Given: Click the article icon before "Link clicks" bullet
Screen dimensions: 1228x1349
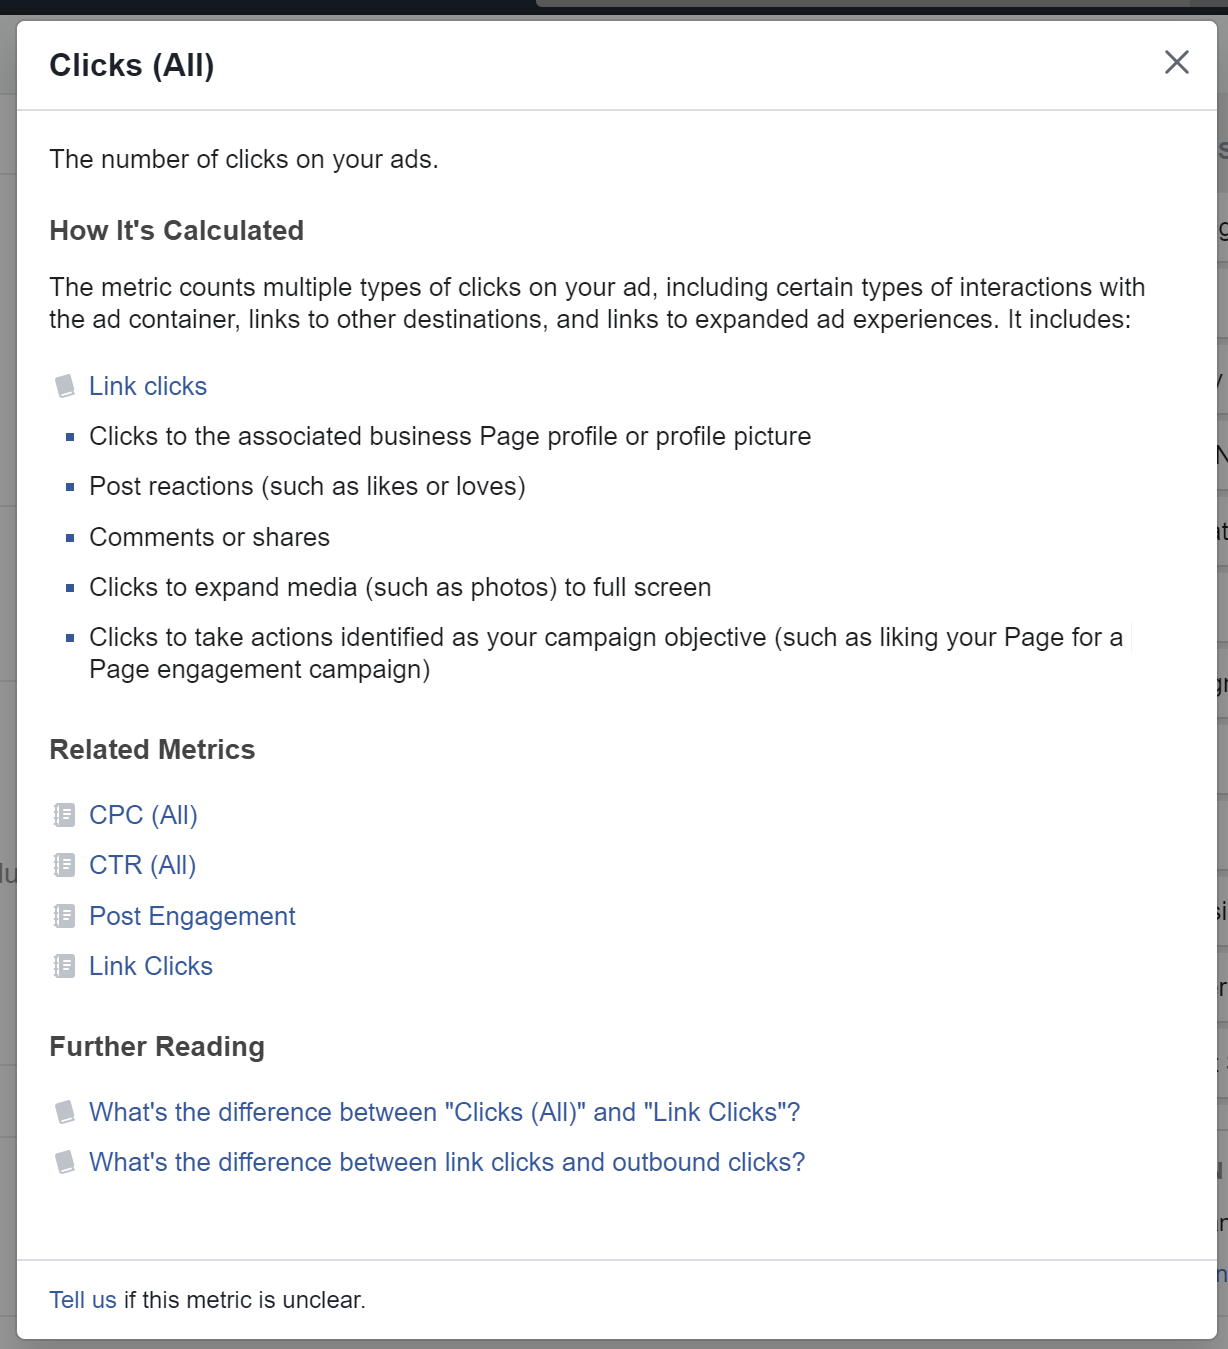Looking at the screenshot, I should pyautogui.click(x=66, y=386).
